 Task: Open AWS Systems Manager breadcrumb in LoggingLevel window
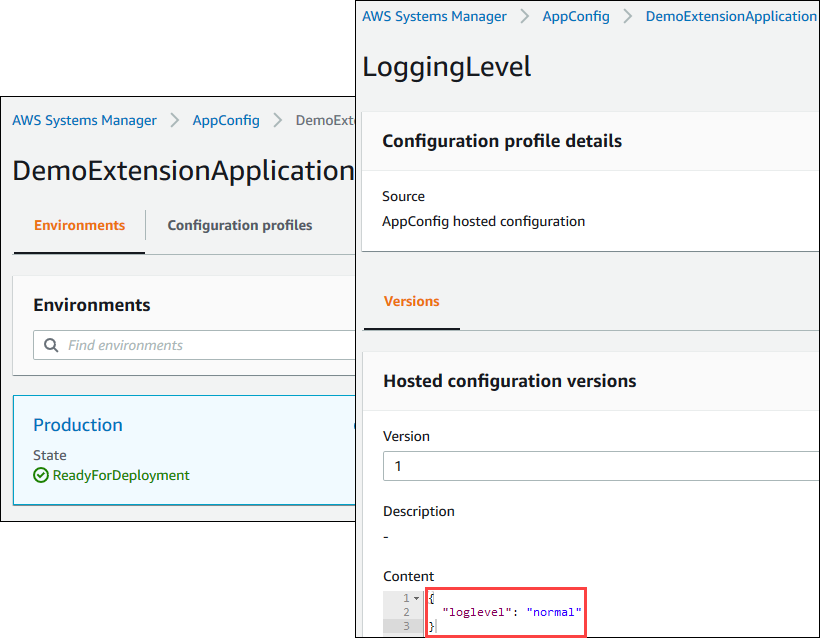point(434,16)
